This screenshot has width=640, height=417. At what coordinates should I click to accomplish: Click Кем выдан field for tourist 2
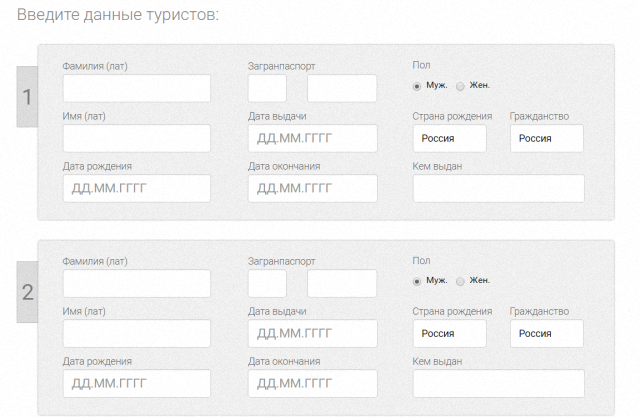[x=498, y=383]
